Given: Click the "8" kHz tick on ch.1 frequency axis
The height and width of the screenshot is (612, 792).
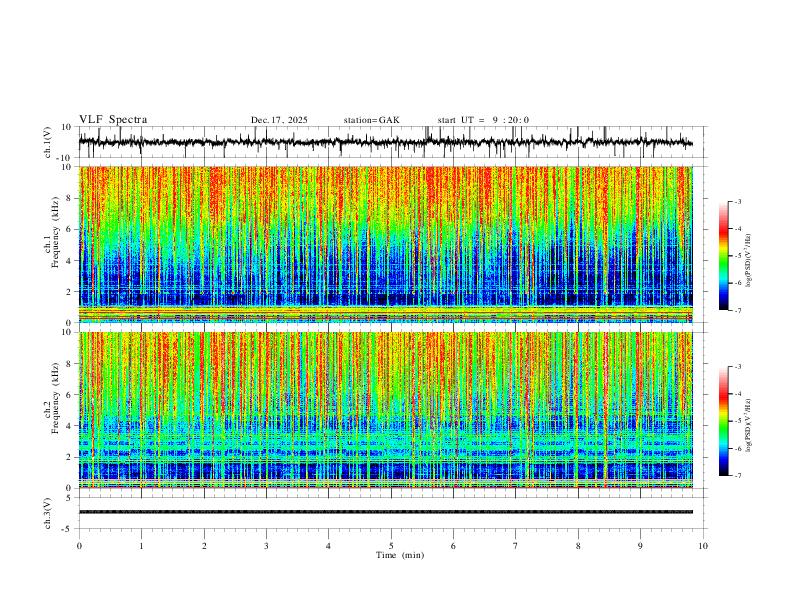Looking at the screenshot, I should click(x=69, y=198).
